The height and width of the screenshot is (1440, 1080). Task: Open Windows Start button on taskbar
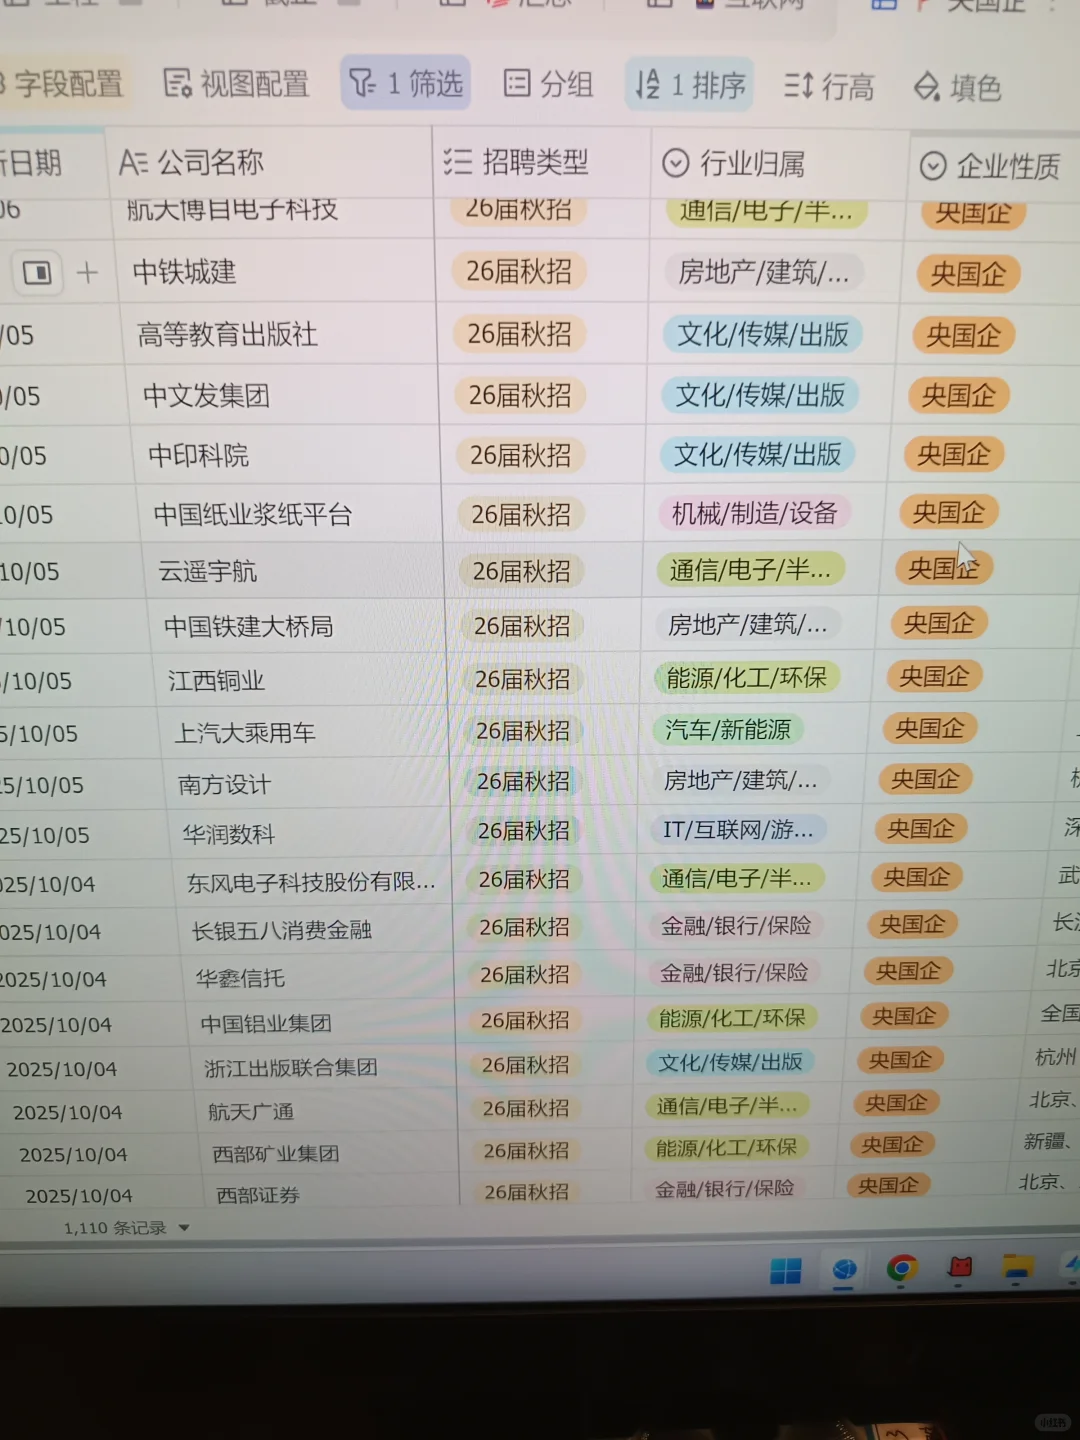tap(786, 1270)
